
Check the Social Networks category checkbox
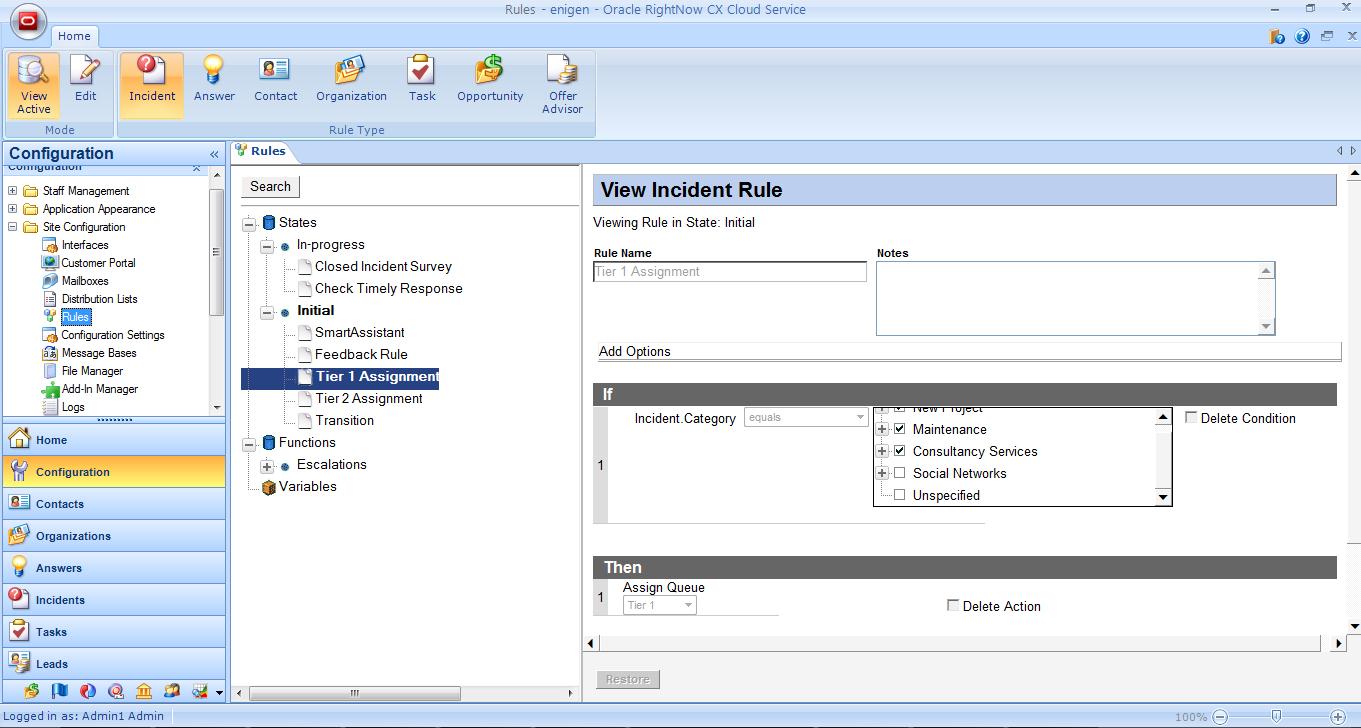pos(899,473)
